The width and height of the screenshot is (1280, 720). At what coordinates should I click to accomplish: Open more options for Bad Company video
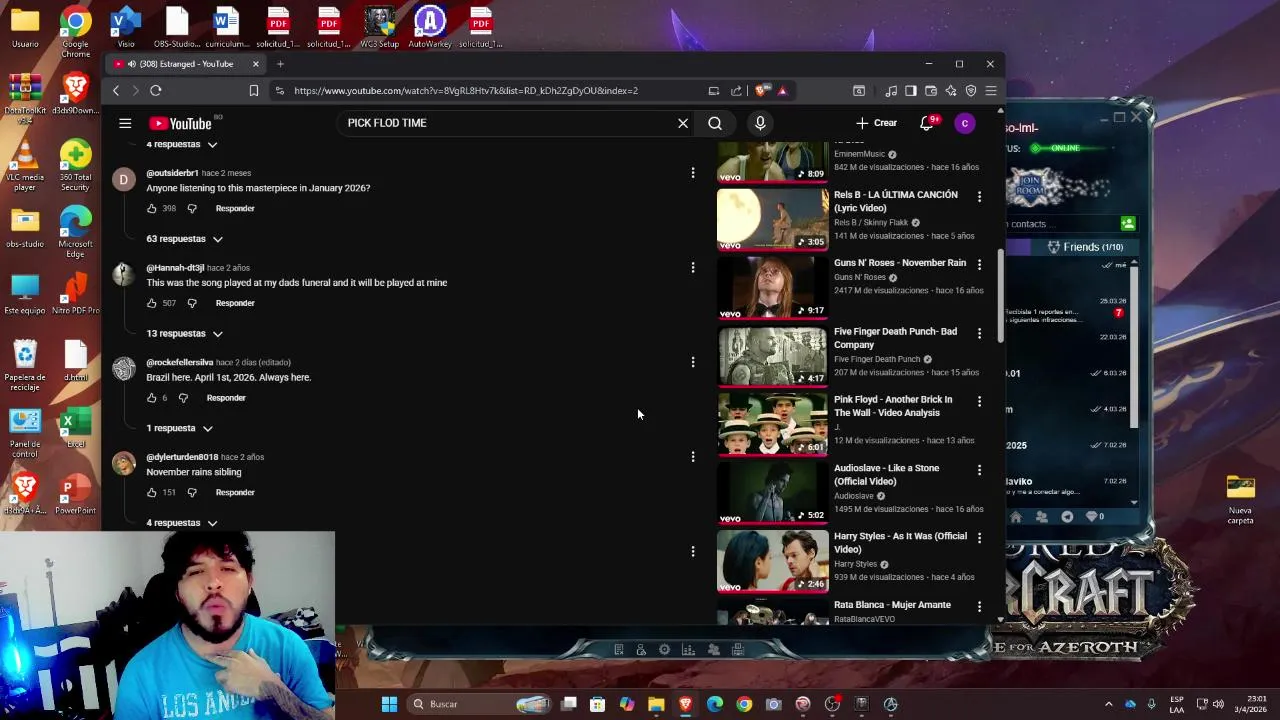[979, 333]
